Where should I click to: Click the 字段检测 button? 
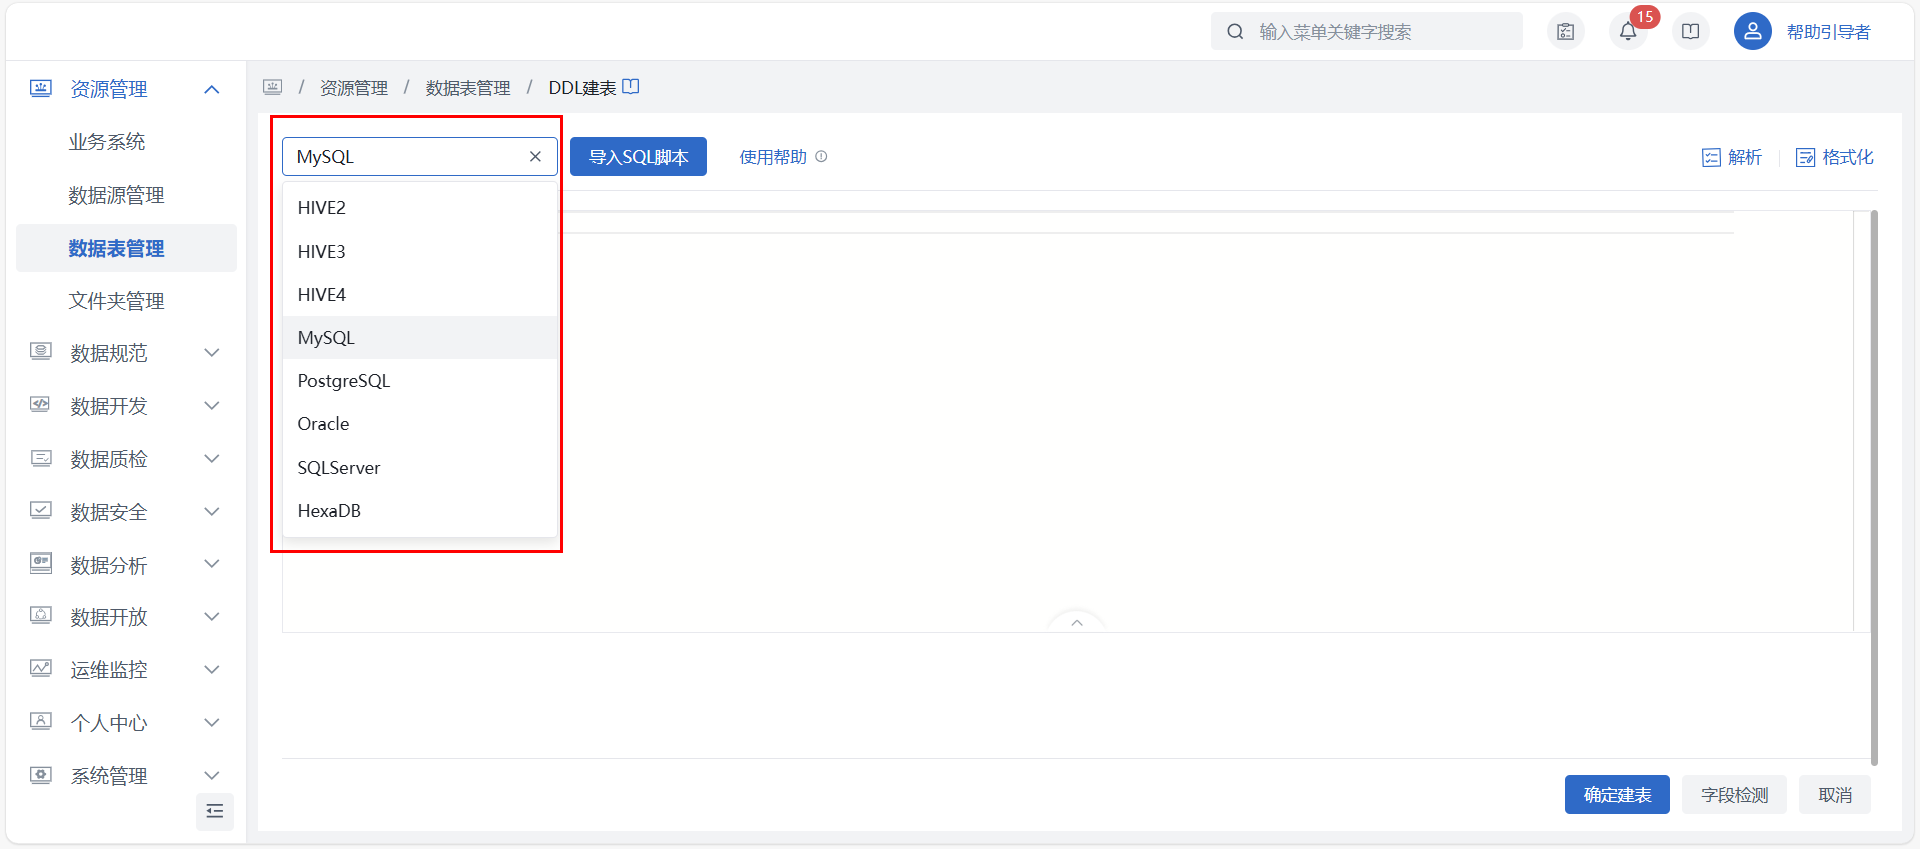click(x=1734, y=795)
